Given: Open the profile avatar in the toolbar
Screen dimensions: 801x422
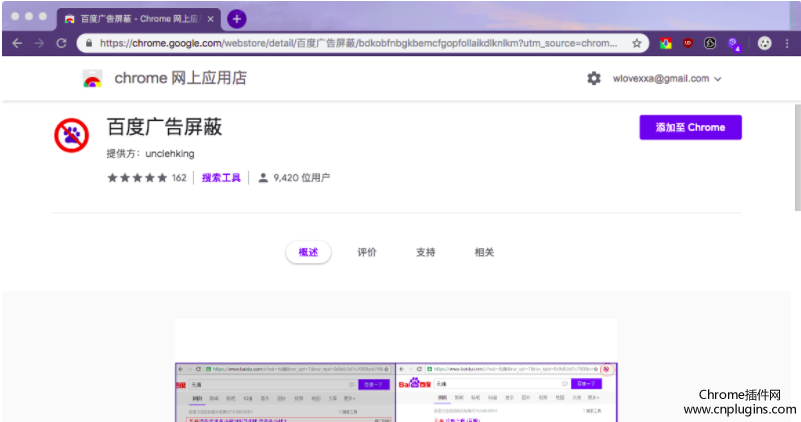Looking at the screenshot, I should [764, 43].
